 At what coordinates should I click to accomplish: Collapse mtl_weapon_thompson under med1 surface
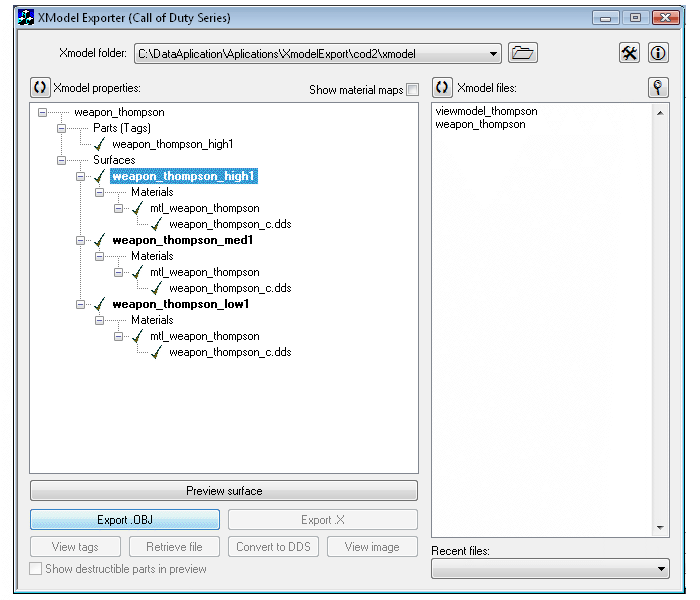point(118,272)
